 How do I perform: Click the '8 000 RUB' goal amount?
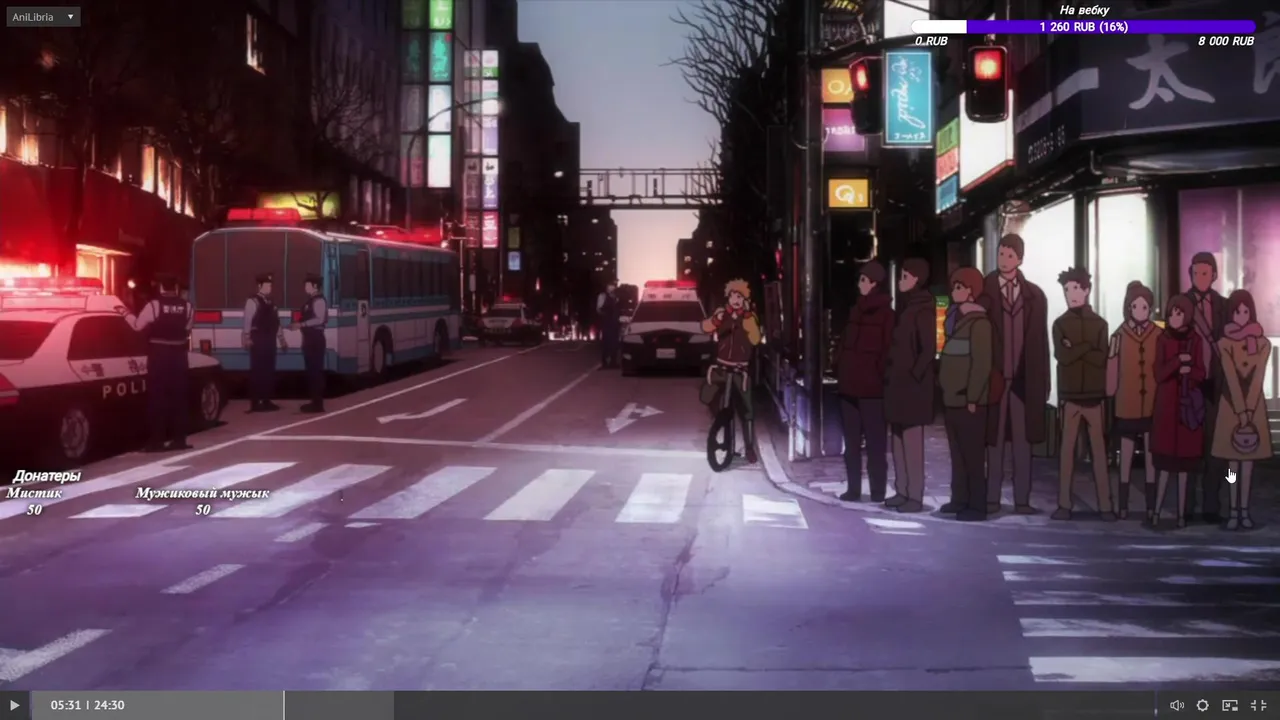pos(1226,42)
